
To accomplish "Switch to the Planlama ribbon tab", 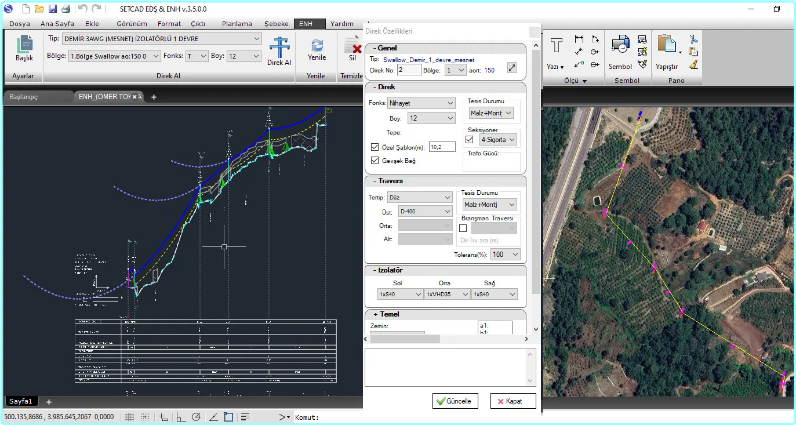I will 237,23.
